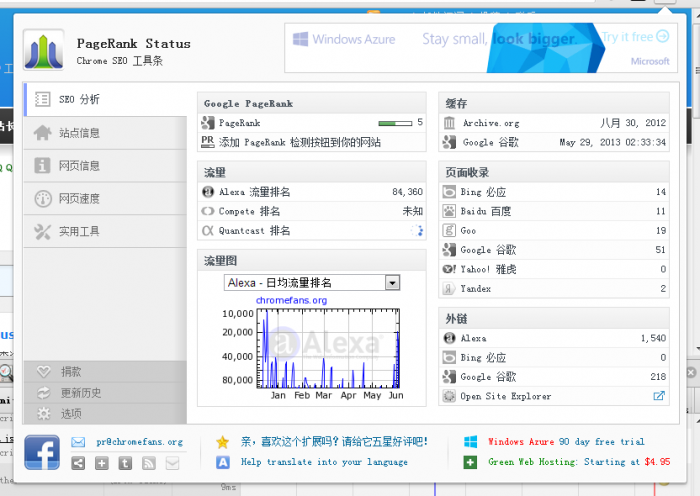700x496 pixels.
Task: Click the house icon for 站点信息
Action: 42,133
